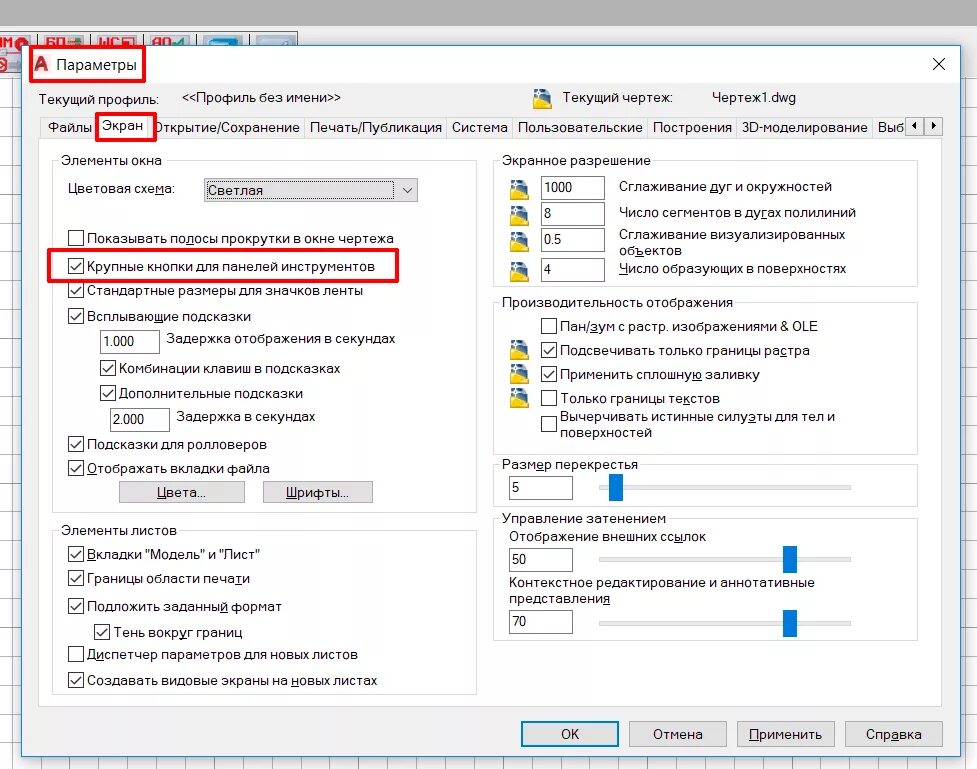Uncheck Подсказки для ролловеров
Screen dimensions: 977x769
point(75,444)
